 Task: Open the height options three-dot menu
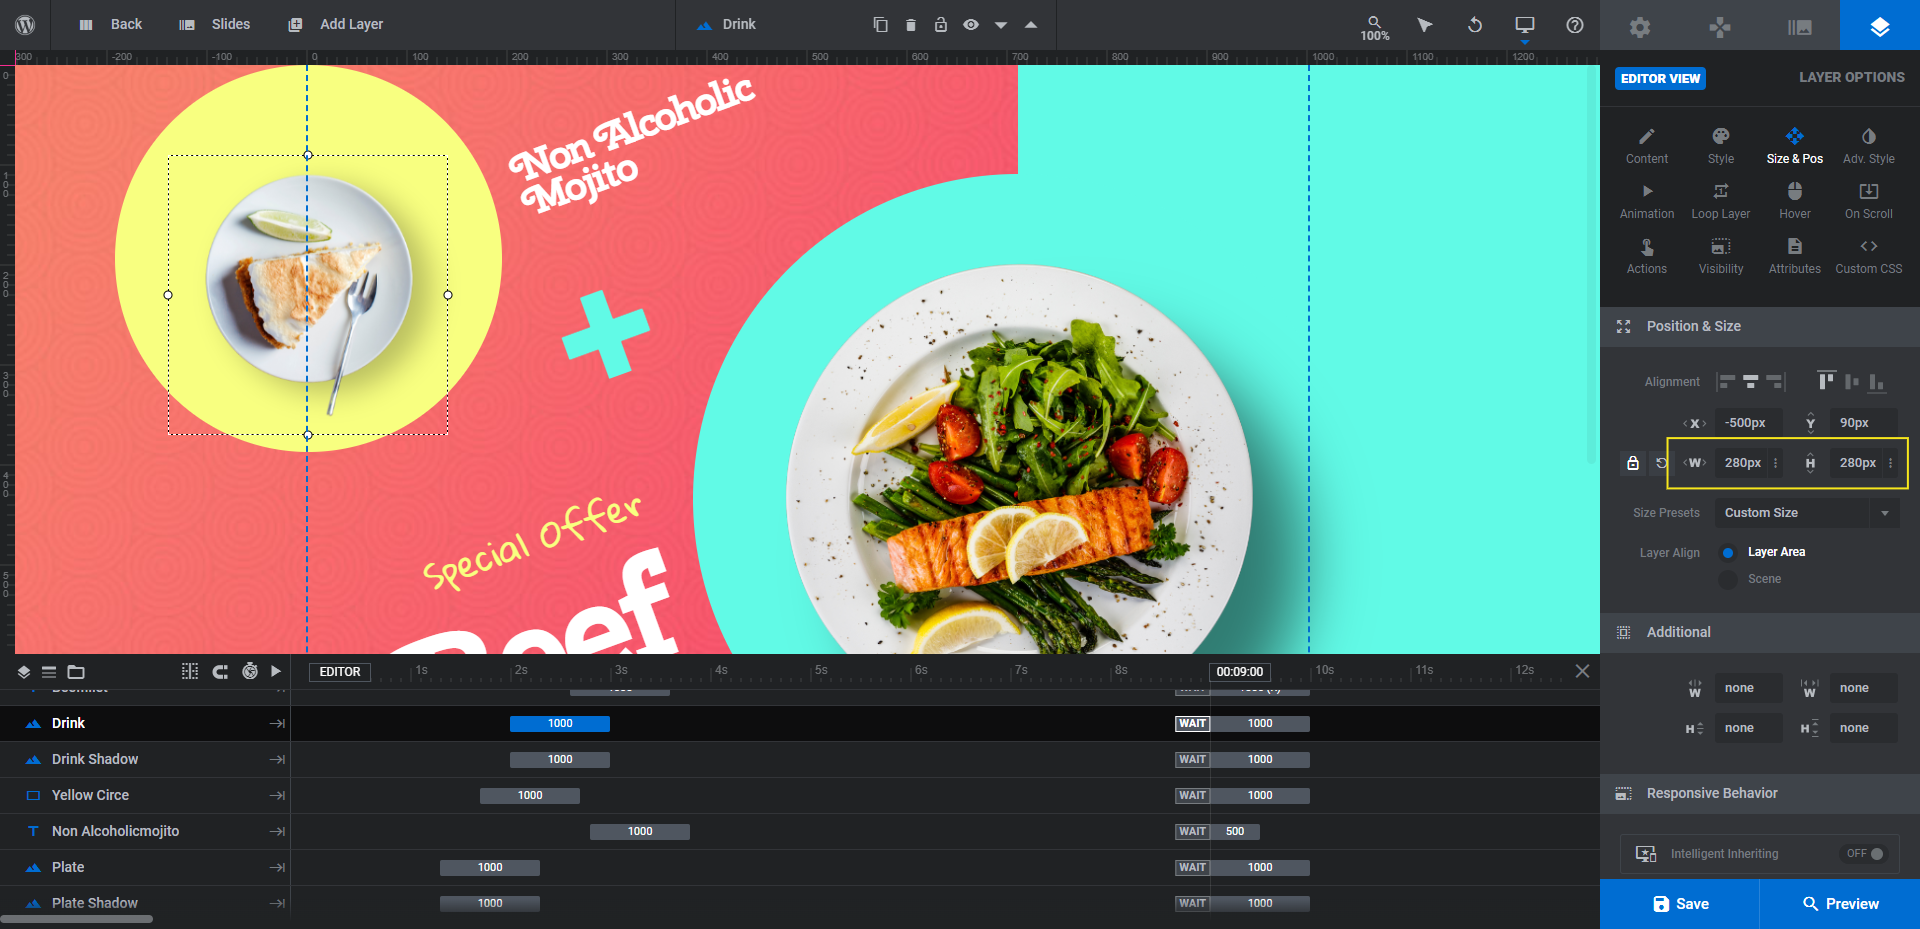1890,463
